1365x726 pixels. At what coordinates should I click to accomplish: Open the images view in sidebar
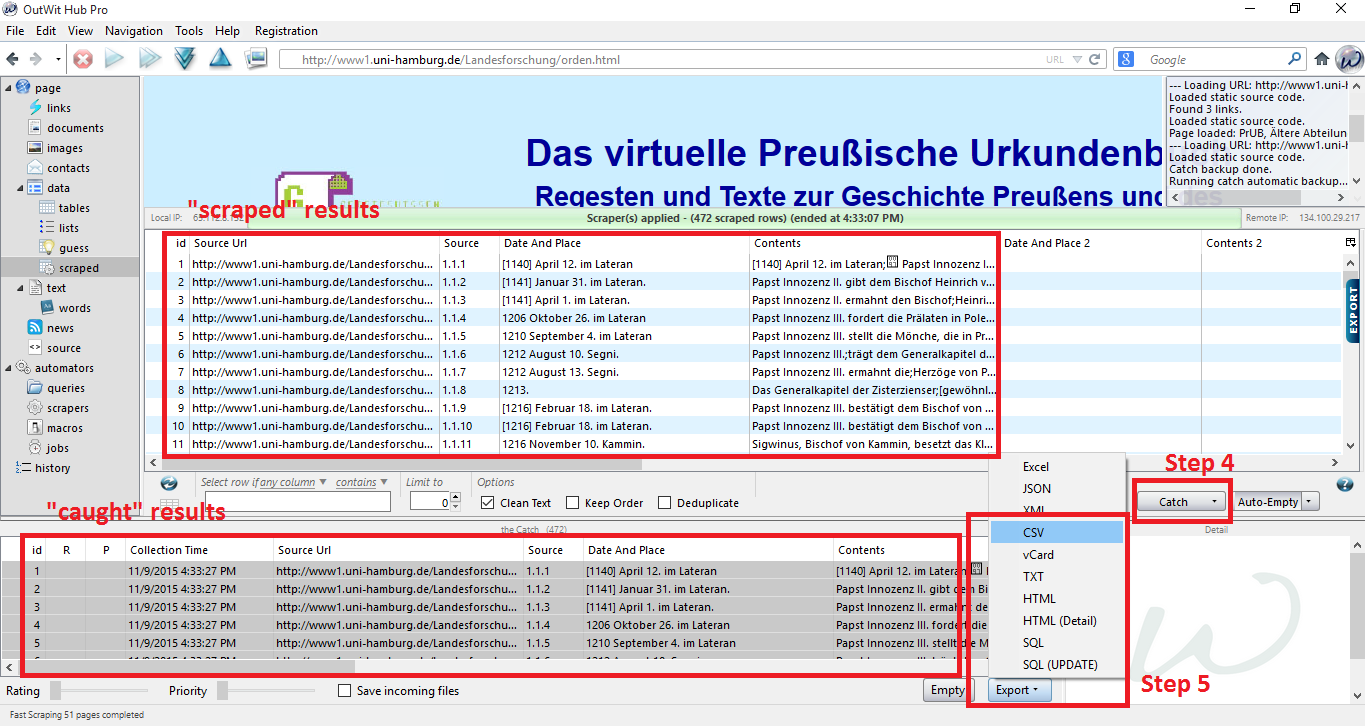65,148
